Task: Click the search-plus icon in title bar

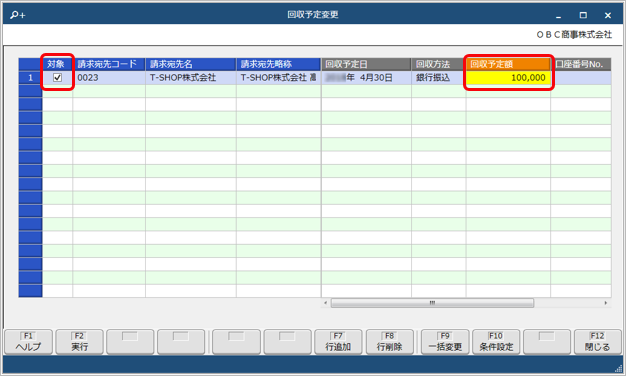Action: click(18, 15)
